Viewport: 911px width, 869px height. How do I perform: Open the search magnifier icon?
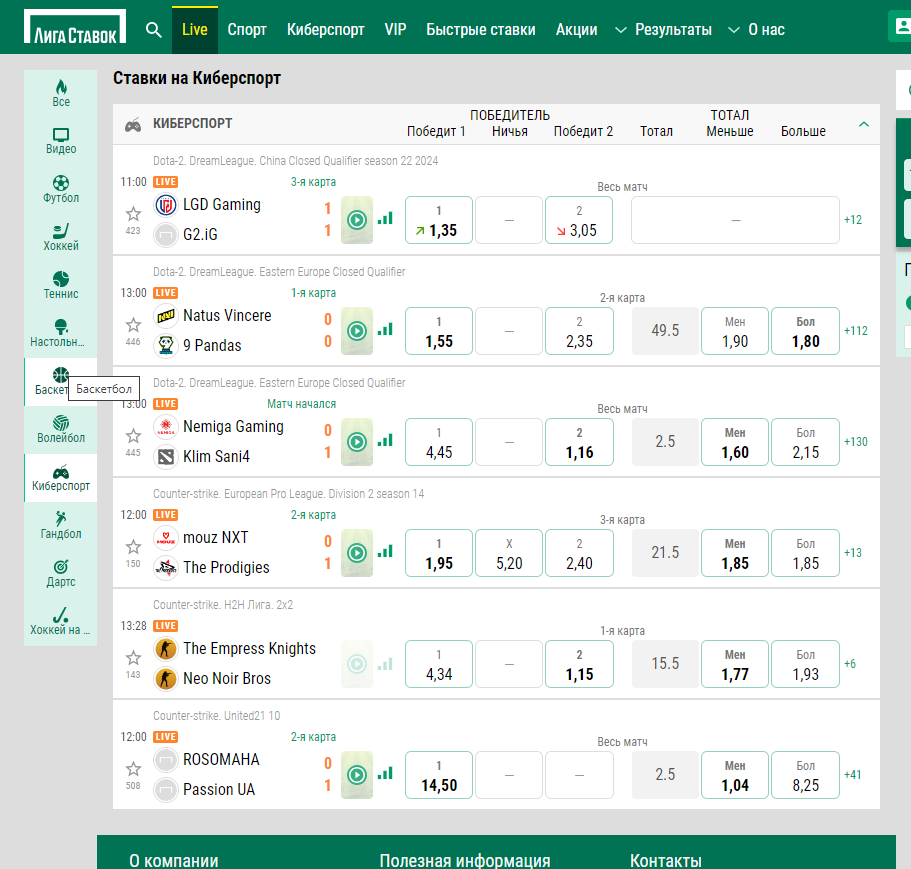click(153, 30)
